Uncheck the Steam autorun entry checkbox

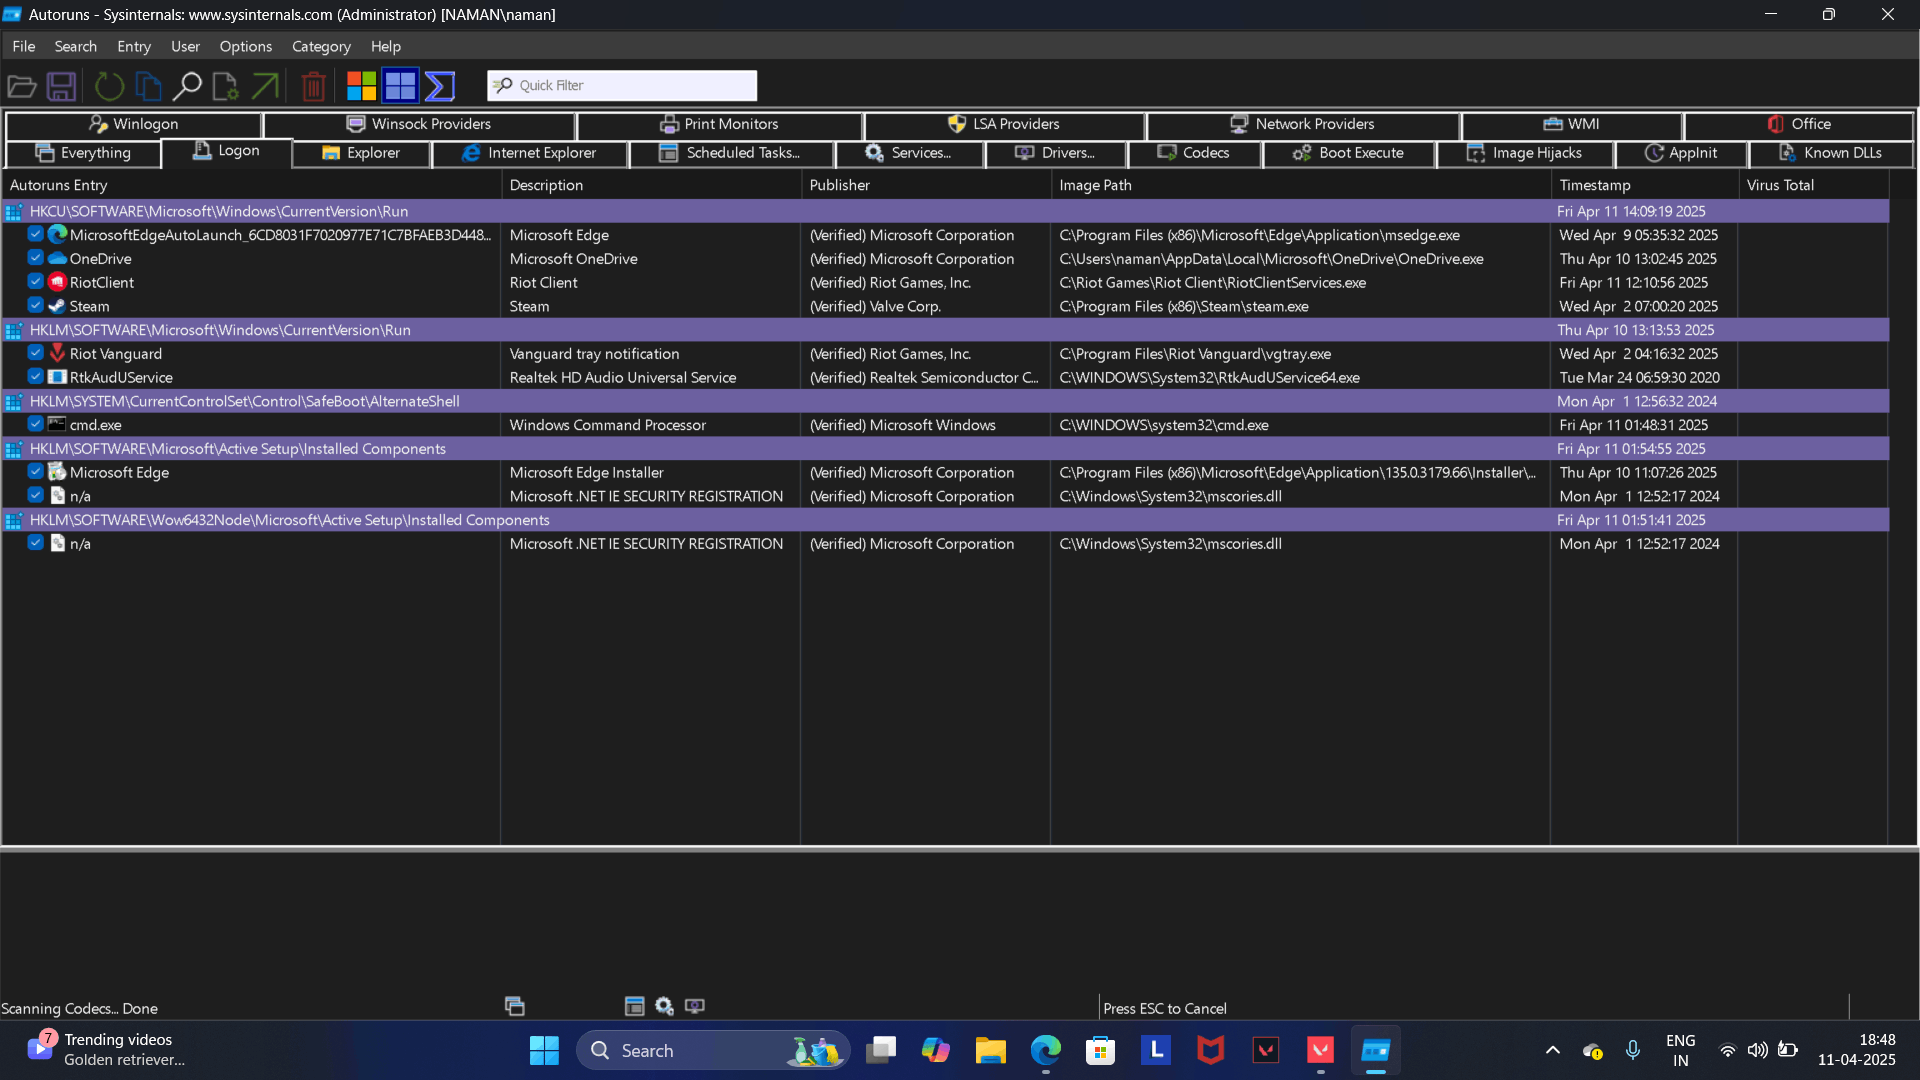pyautogui.click(x=36, y=306)
